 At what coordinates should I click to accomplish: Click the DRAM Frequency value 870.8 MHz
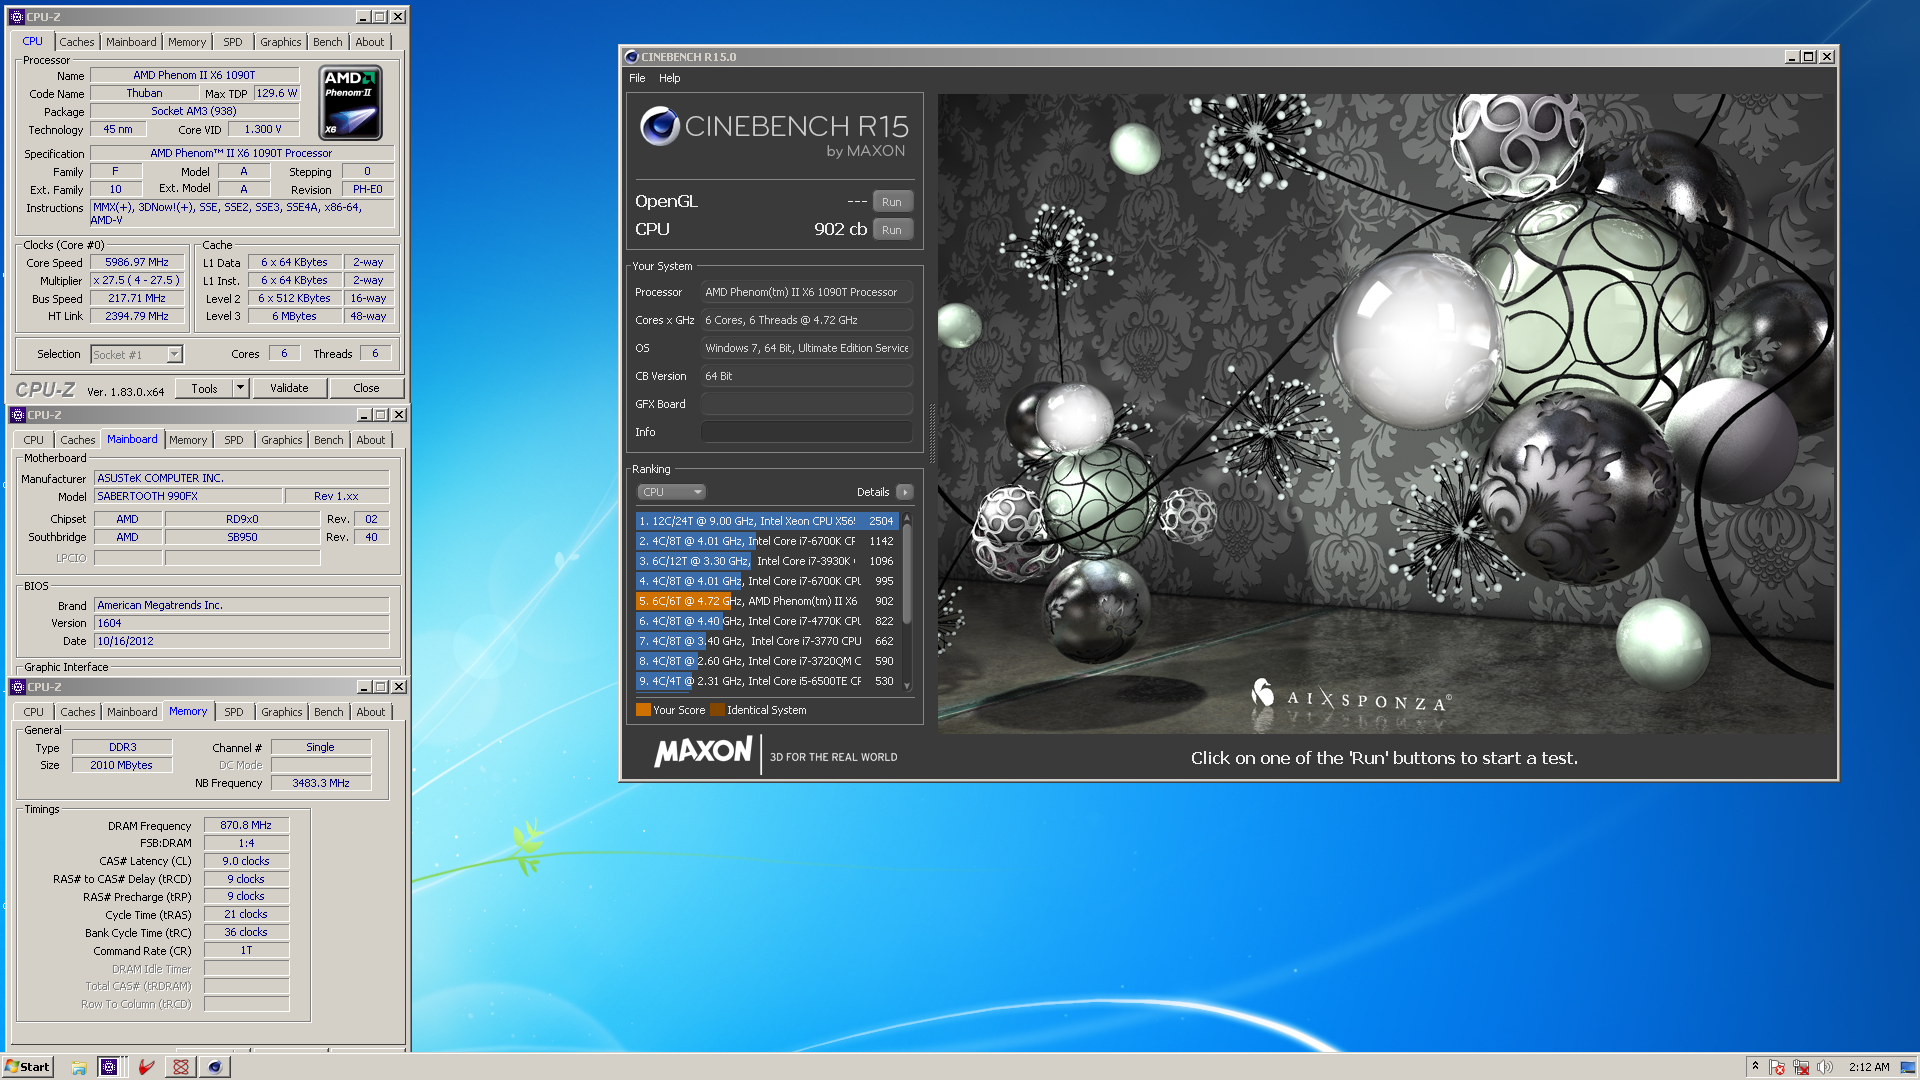pos(246,825)
